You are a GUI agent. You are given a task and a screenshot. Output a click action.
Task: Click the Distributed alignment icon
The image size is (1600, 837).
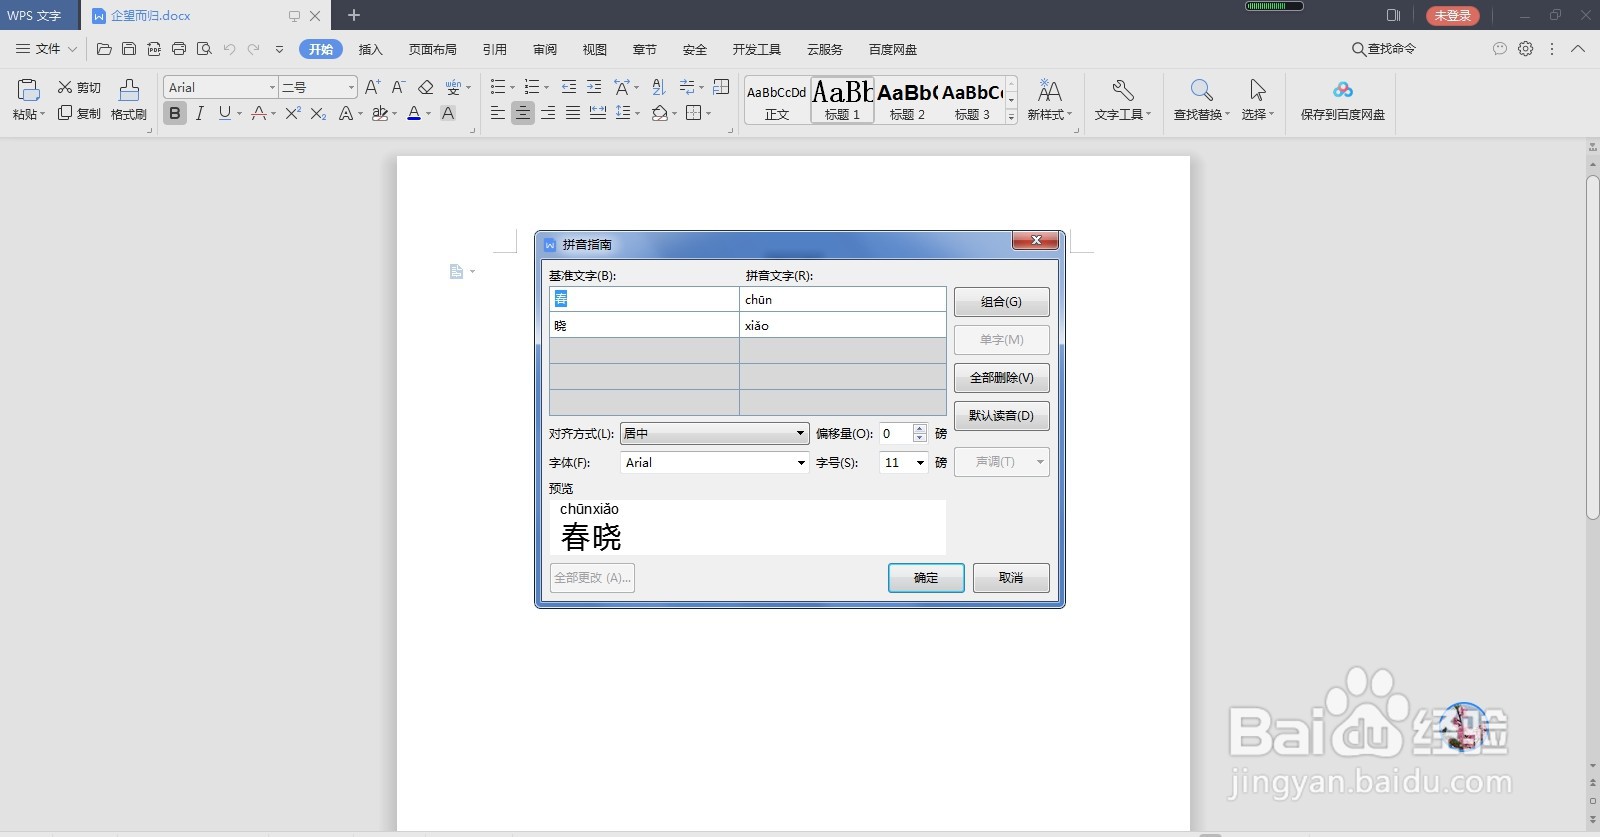(x=598, y=114)
